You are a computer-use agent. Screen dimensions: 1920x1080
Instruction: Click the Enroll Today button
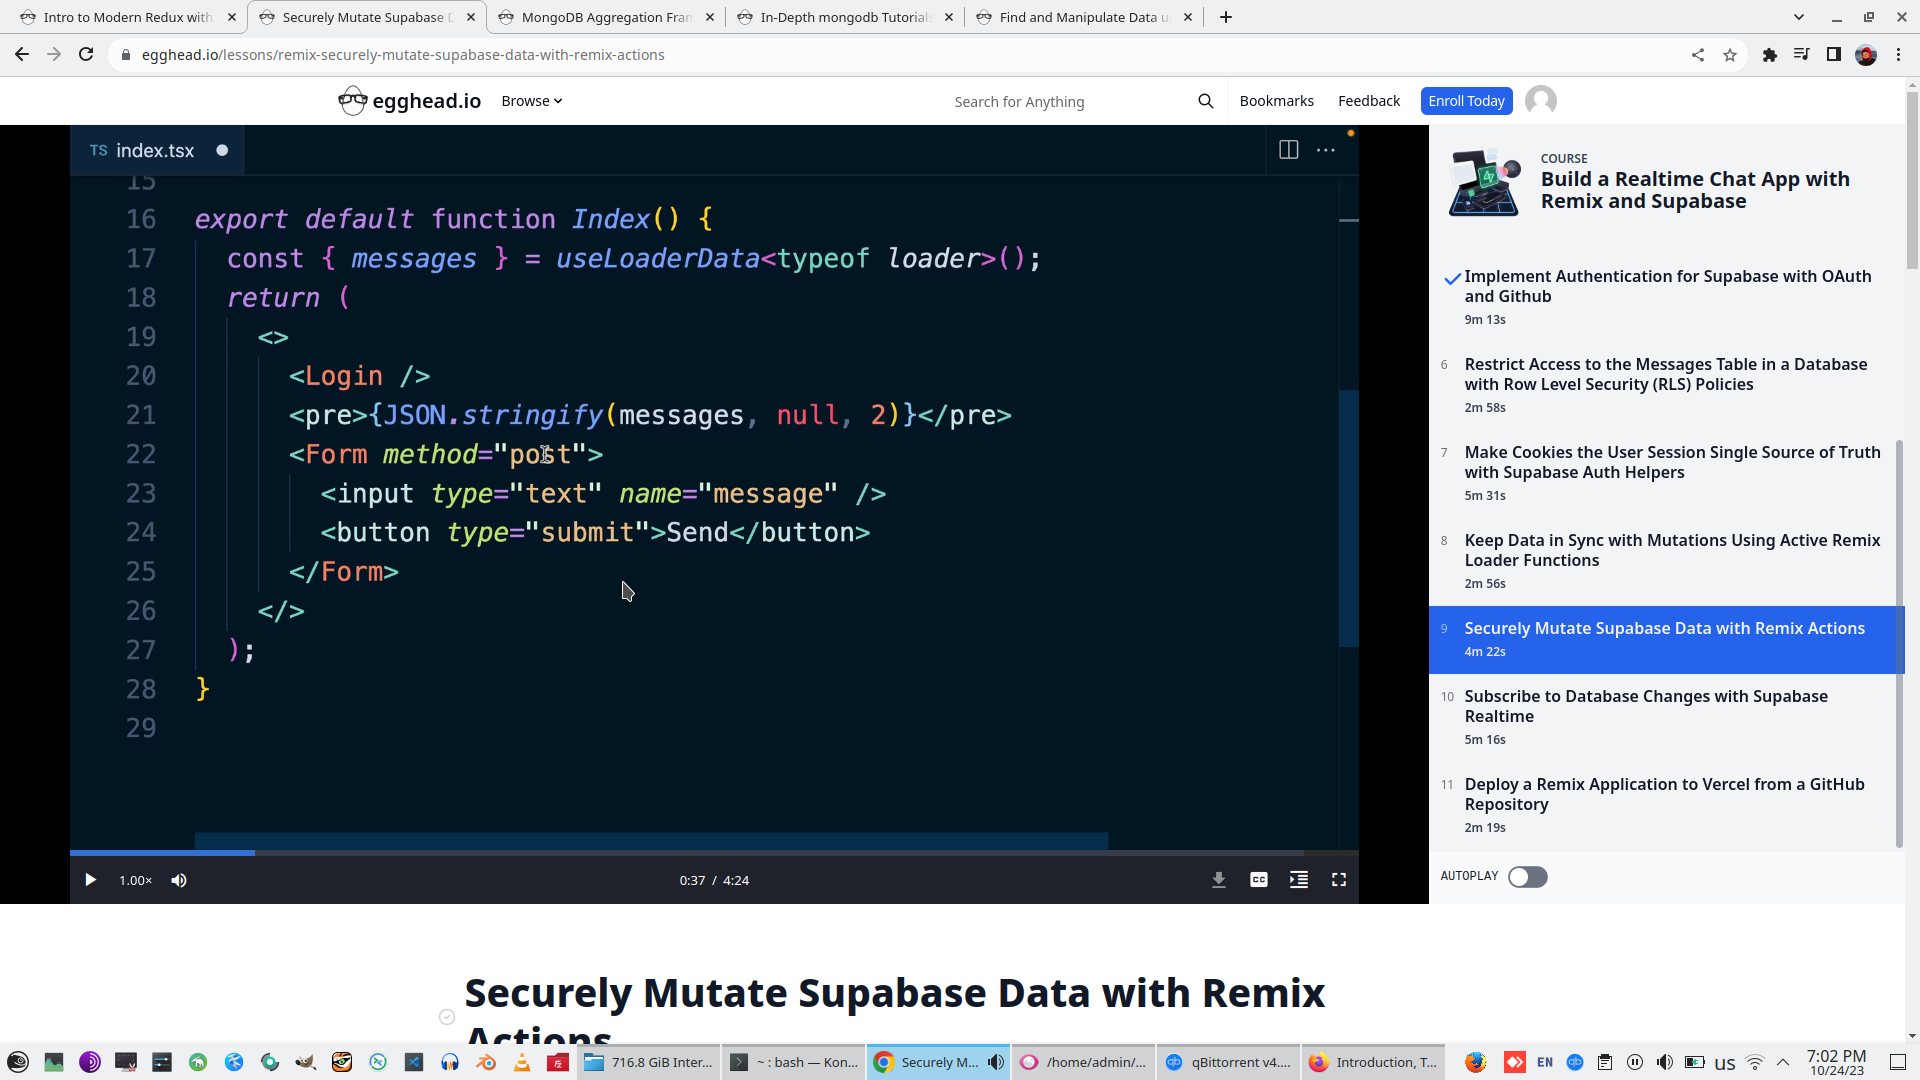click(x=1466, y=101)
